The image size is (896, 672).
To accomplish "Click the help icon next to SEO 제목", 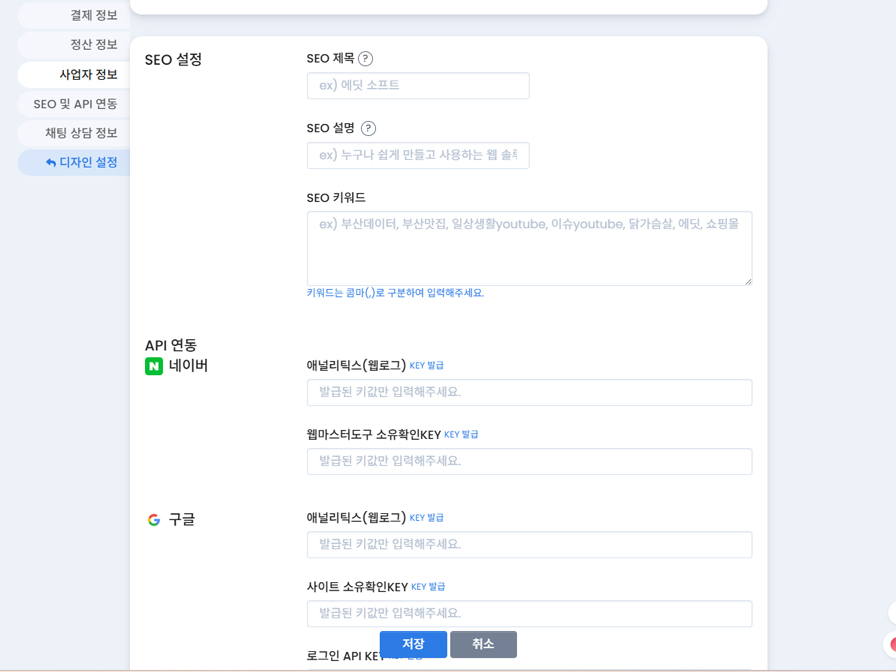I will tap(365, 59).
